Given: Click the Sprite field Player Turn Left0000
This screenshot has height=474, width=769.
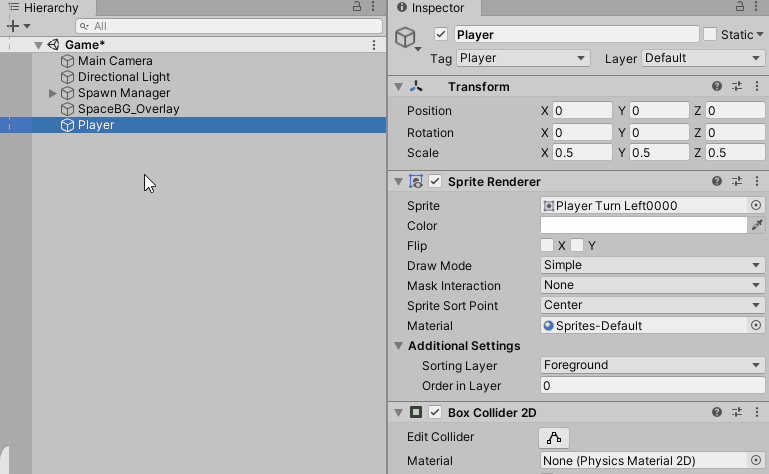Looking at the screenshot, I should (644, 206).
